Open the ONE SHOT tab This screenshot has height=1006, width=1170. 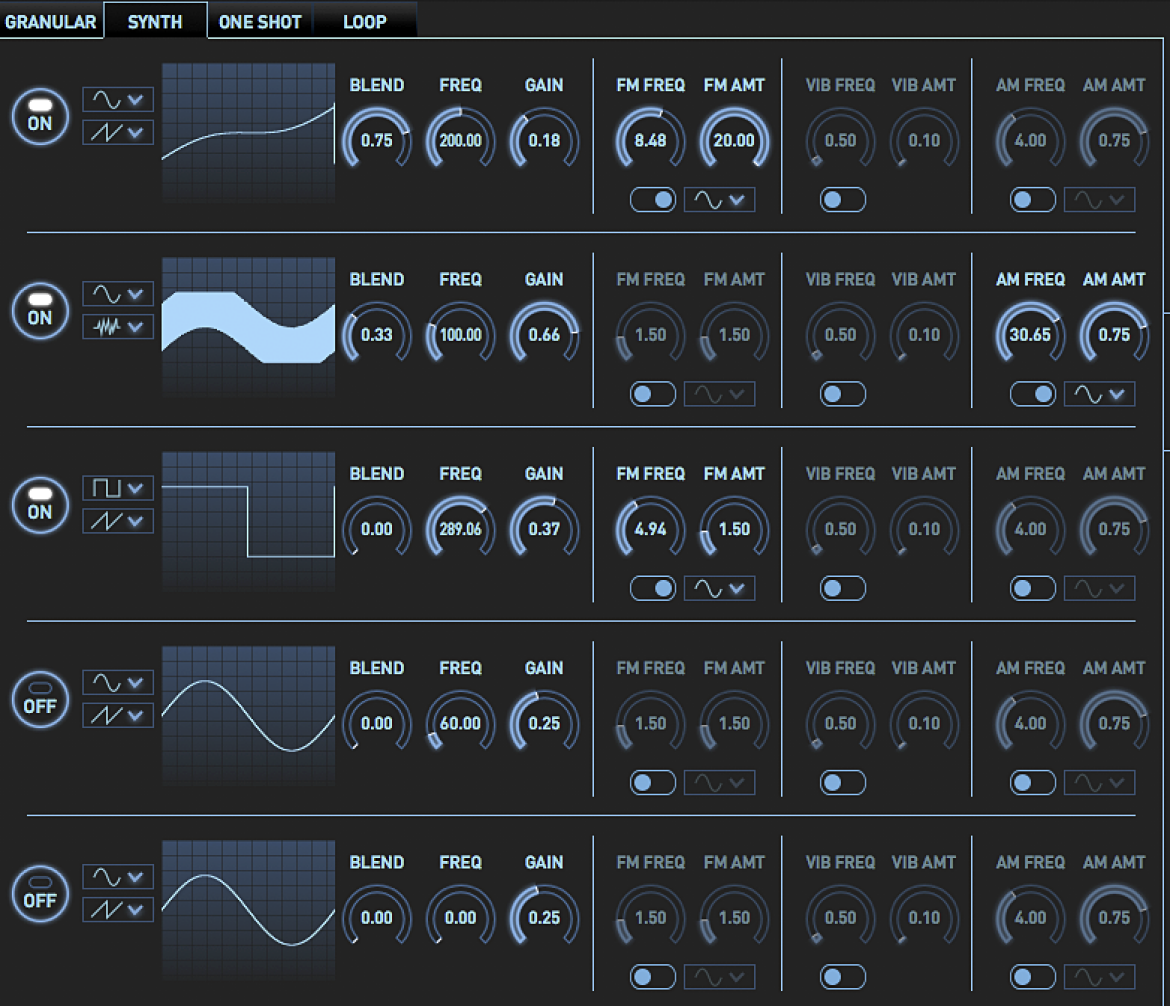coord(260,21)
